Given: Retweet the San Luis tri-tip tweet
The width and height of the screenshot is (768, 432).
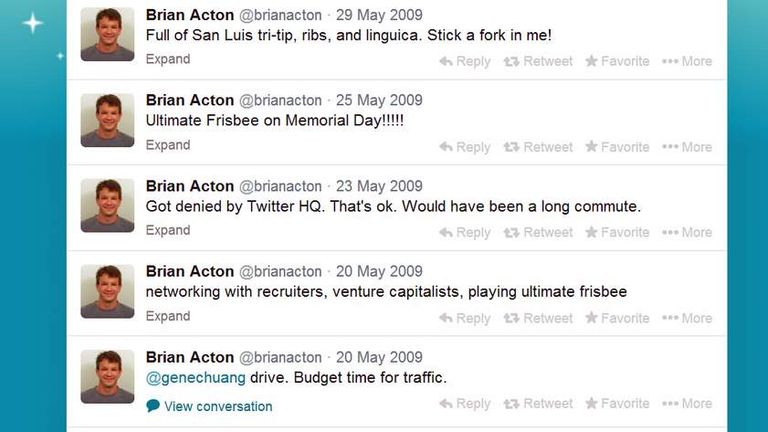Looking at the screenshot, I should 538,61.
